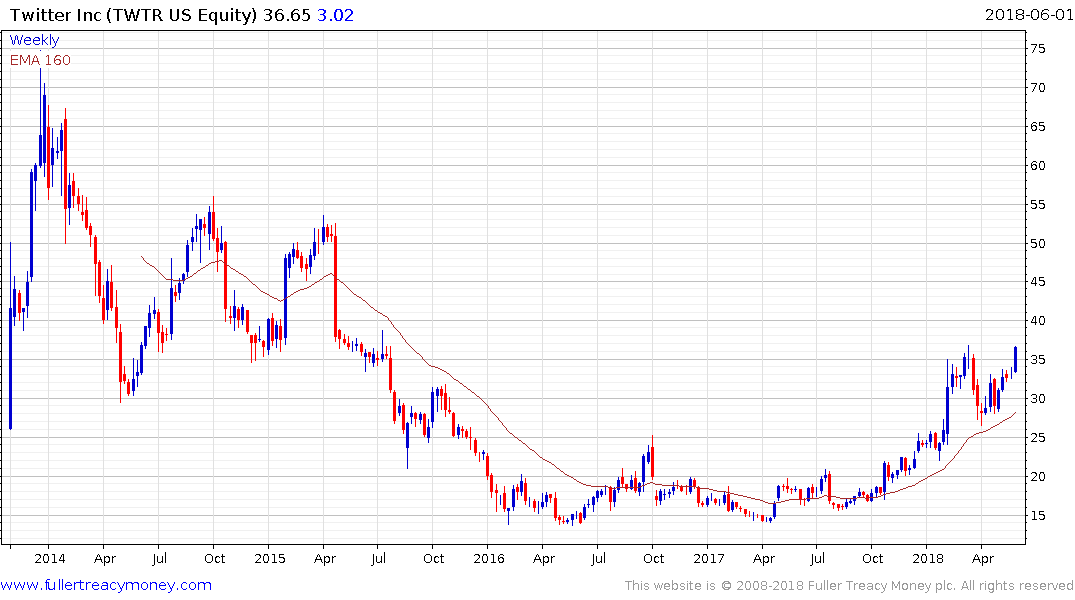1075x600 pixels.
Task: Click the tall blue February 2018 candle
Action: click(947, 400)
